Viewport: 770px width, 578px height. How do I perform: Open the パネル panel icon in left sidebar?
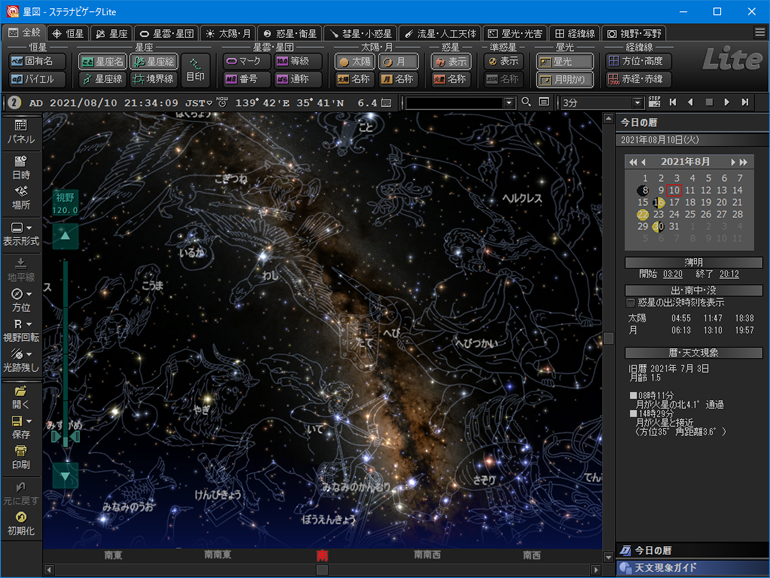click(x=21, y=132)
